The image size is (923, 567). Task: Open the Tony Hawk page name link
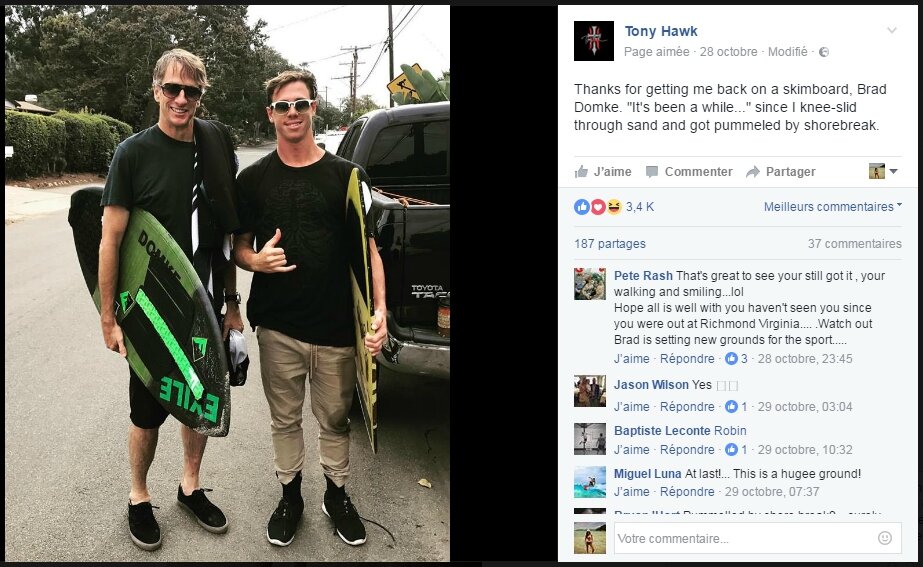[x=660, y=31]
